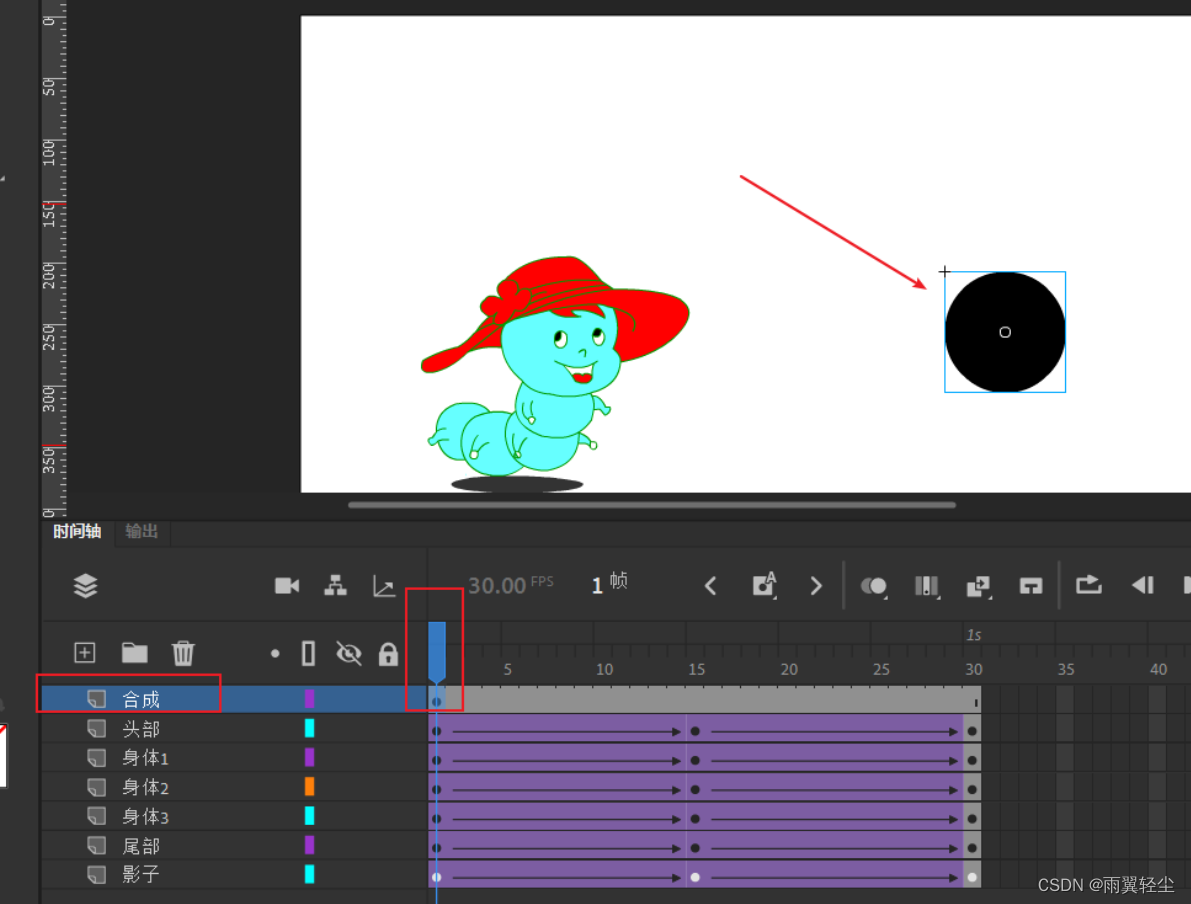Toggle show all layers as outlines
The height and width of the screenshot is (904, 1191).
[x=308, y=654]
